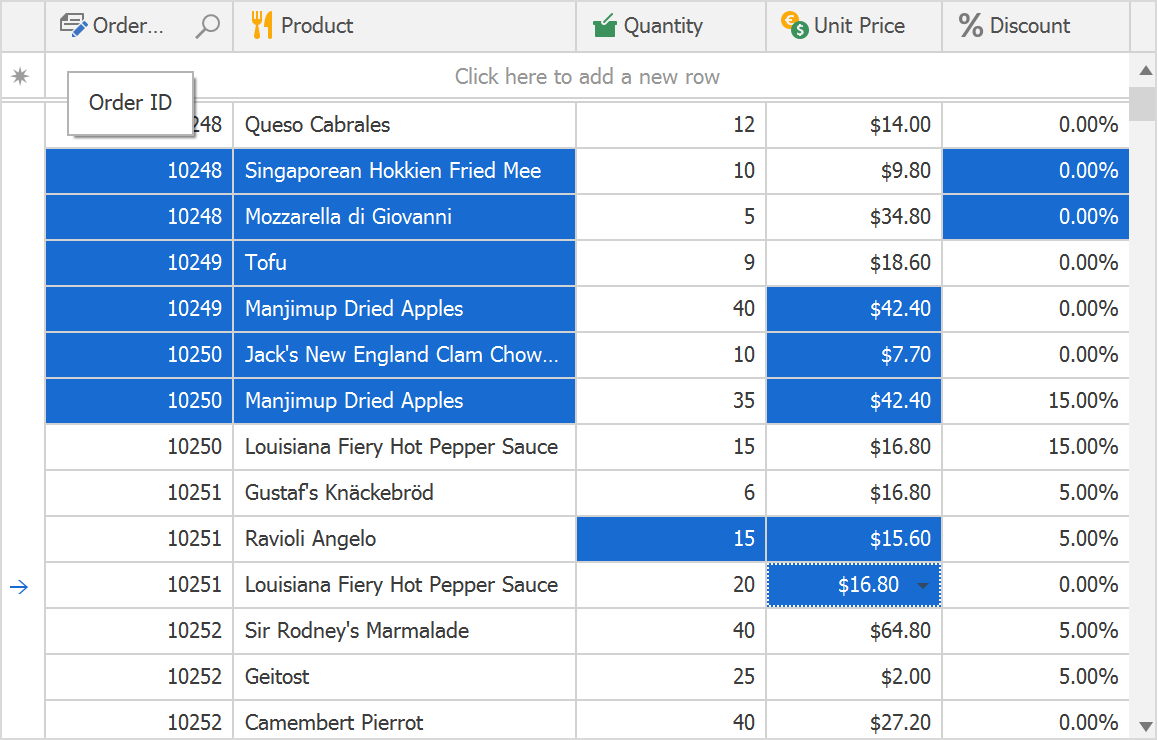
Task: Click the blue arrow current row indicator
Action: click(19, 587)
